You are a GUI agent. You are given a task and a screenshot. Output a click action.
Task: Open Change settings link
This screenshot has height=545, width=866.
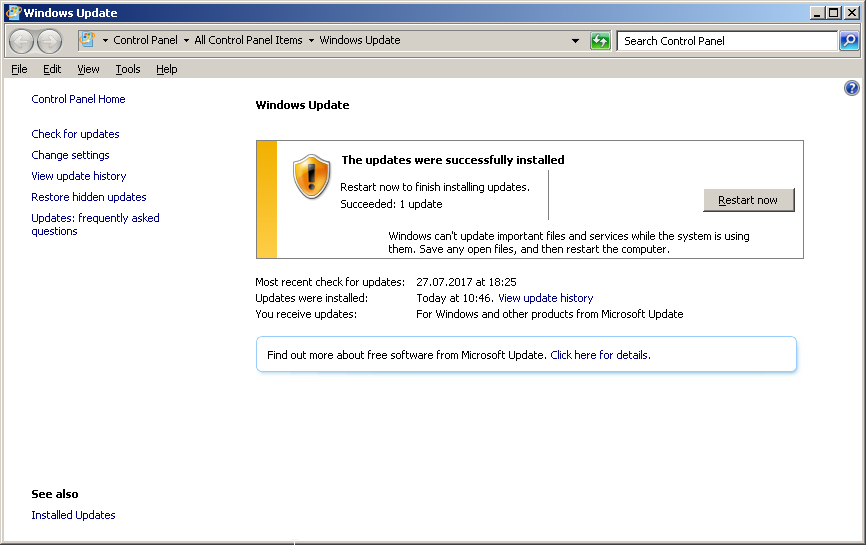coord(70,155)
